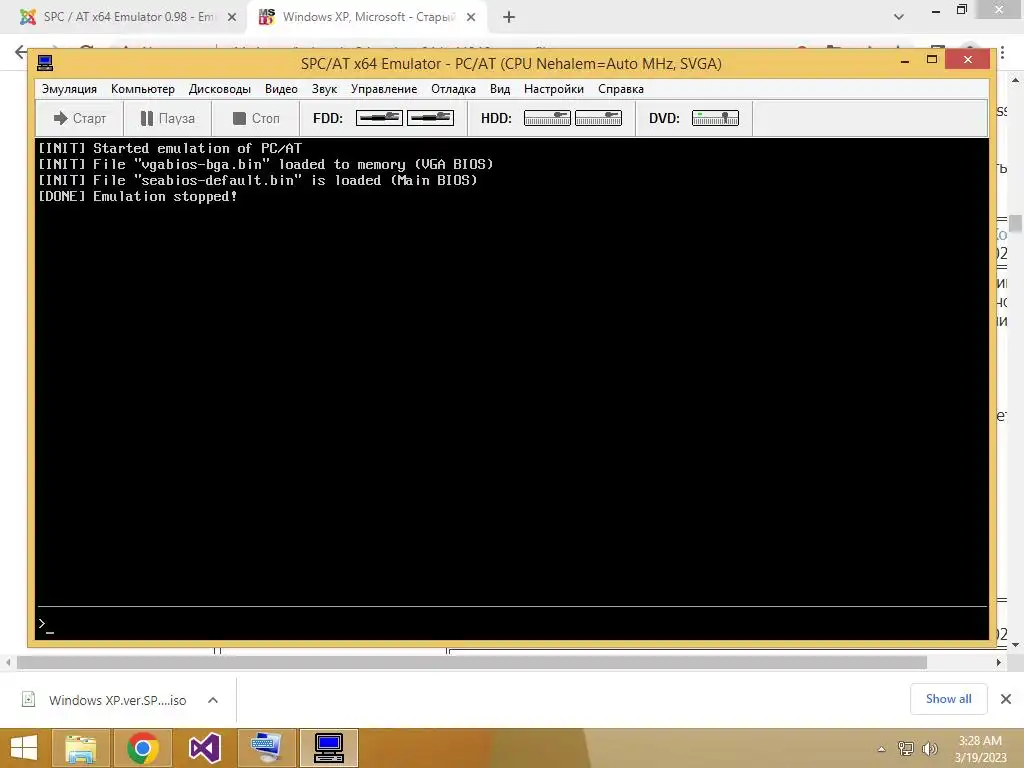Open the Звук menu
The width and height of the screenshot is (1024, 768).
(324, 89)
